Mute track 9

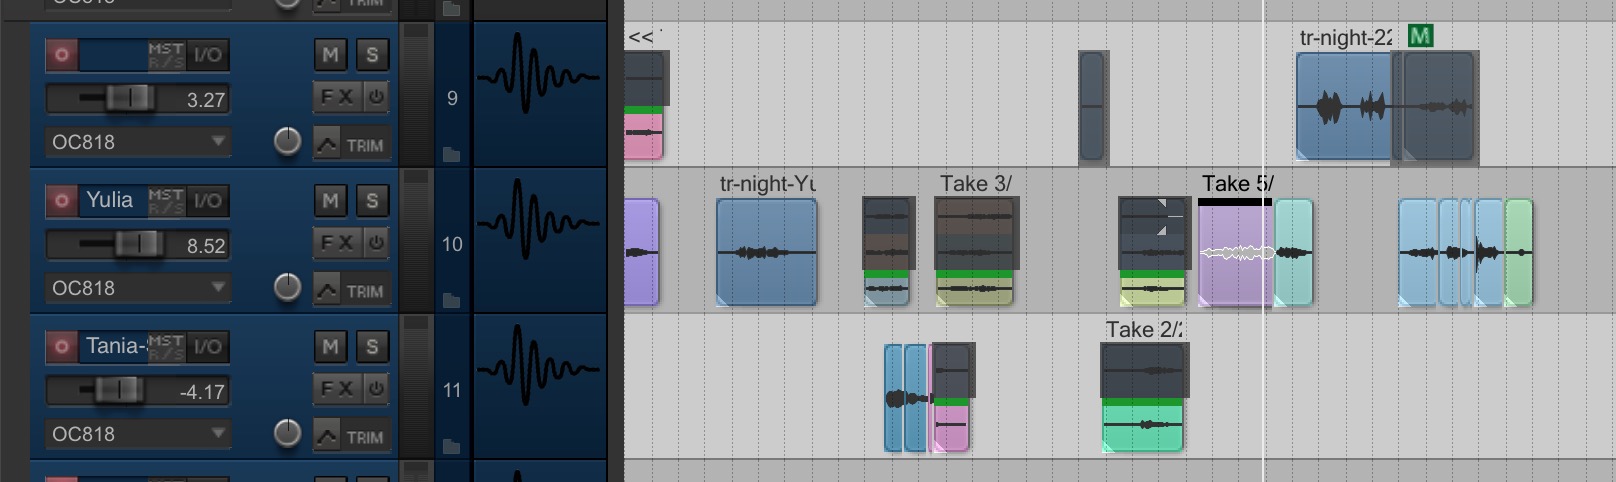click(x=330, y=54)
